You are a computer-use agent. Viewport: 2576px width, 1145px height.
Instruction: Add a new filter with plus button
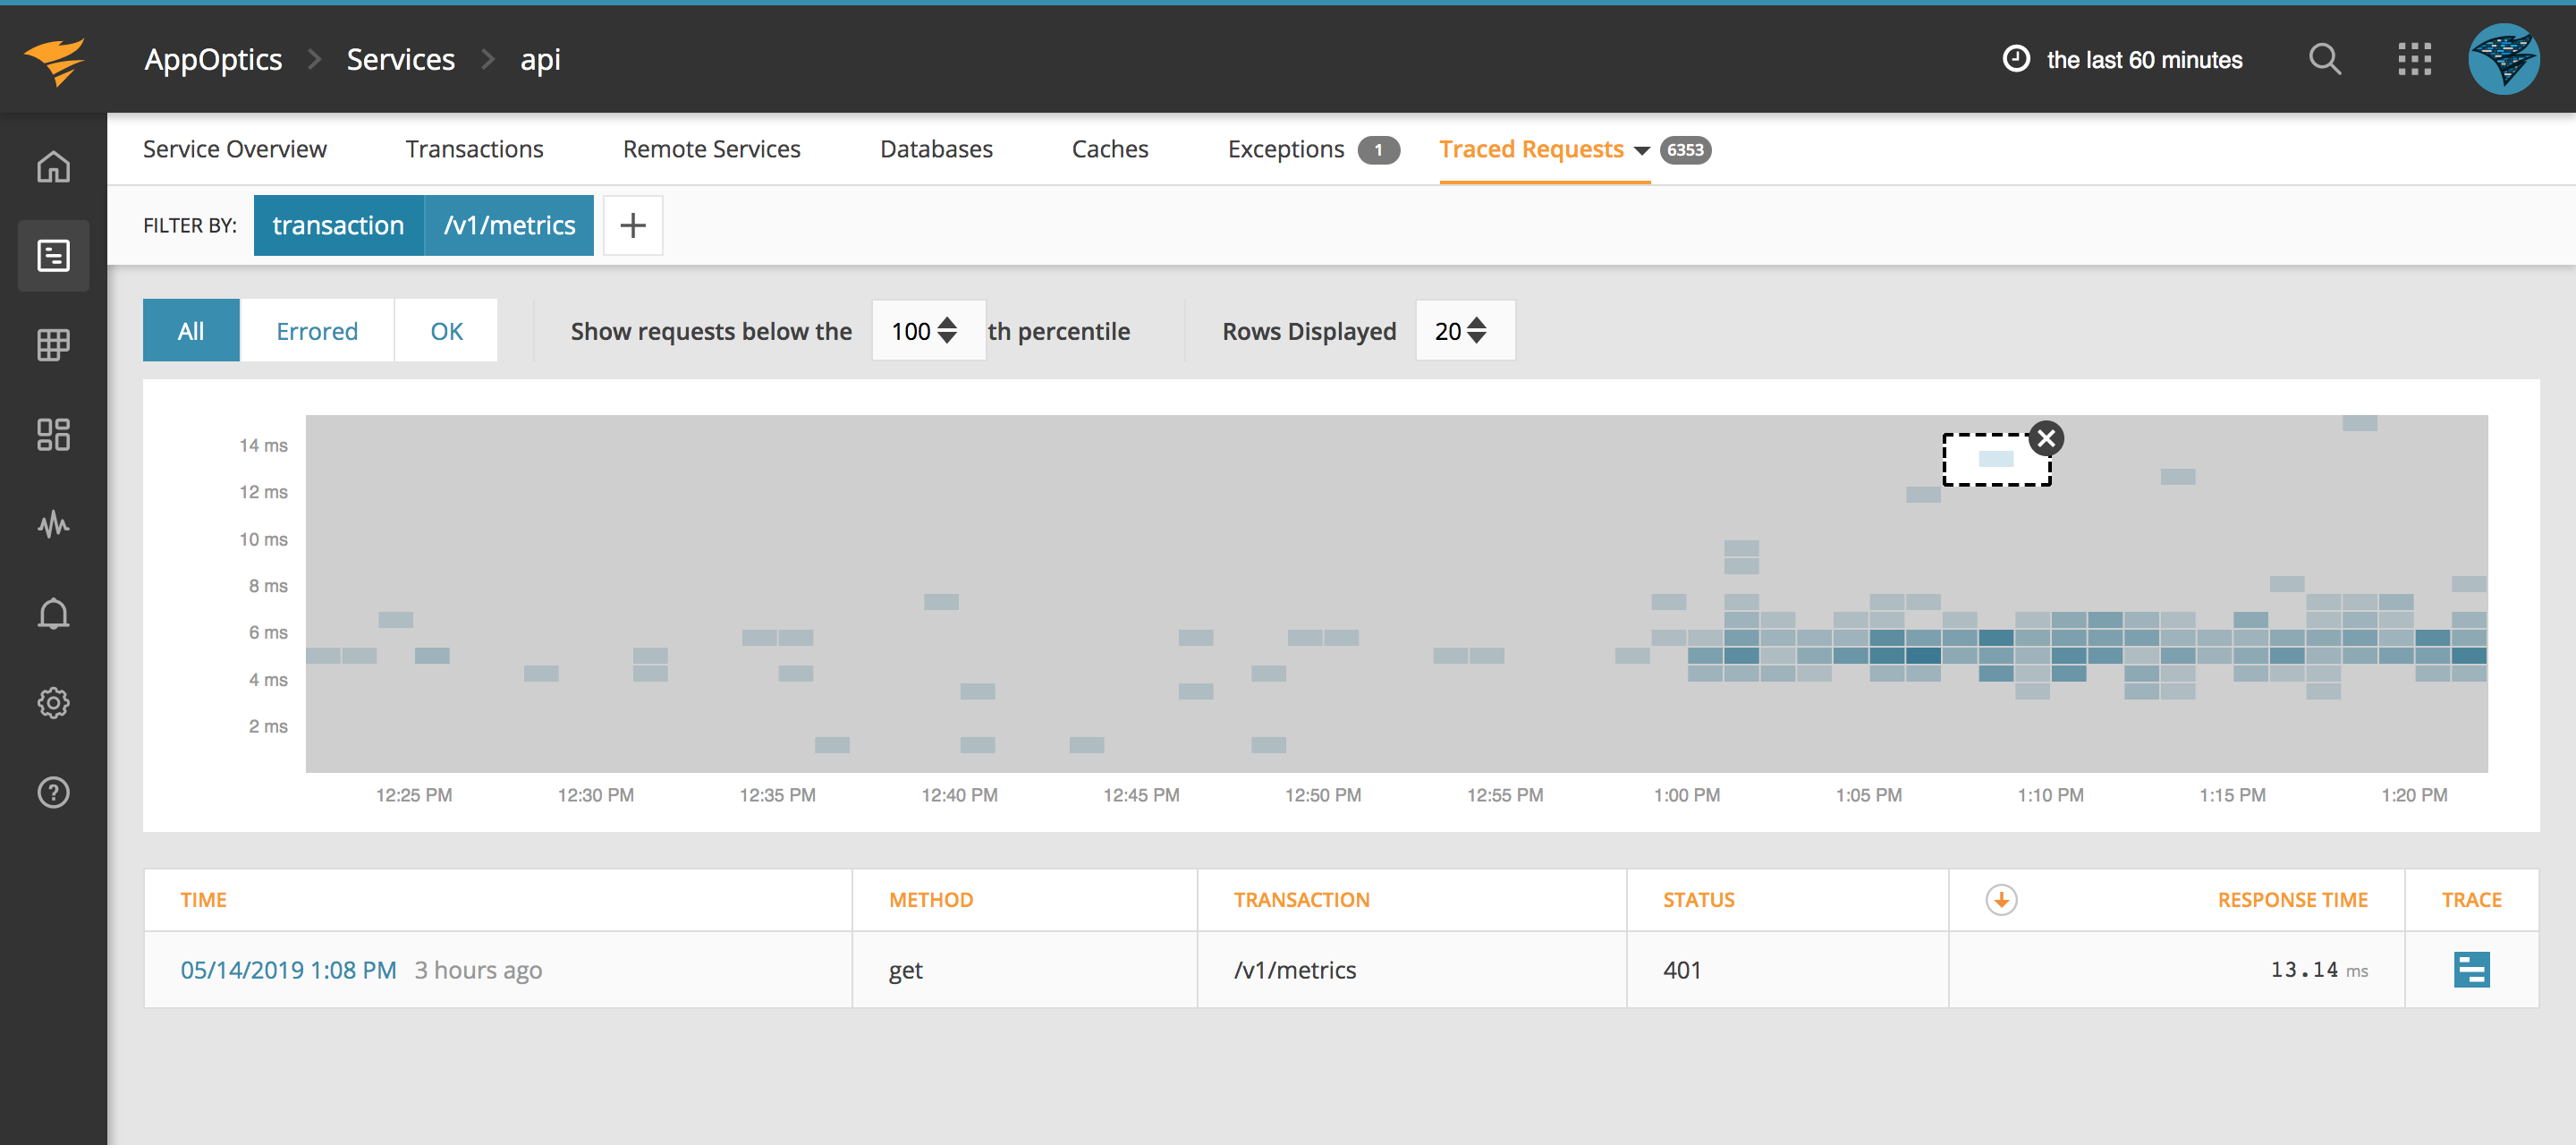(x=632, y=225)
